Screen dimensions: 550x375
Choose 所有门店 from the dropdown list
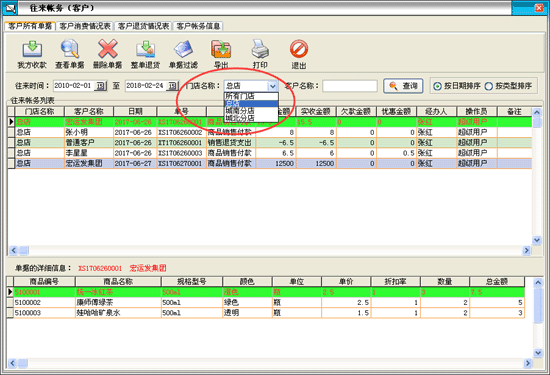coord(251,96)
